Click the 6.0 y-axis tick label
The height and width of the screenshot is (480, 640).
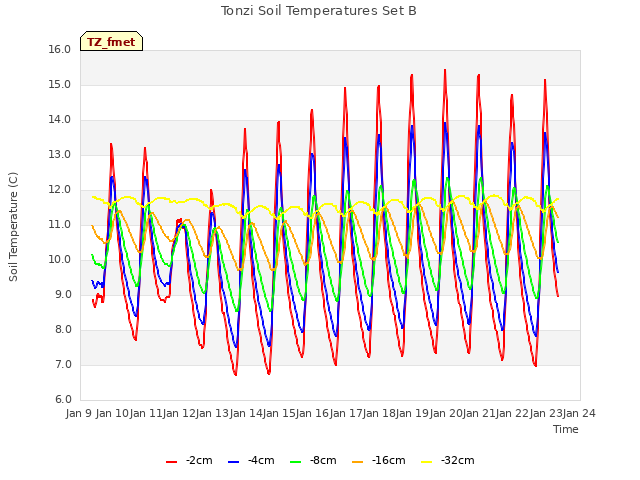[x=63, y=400]
